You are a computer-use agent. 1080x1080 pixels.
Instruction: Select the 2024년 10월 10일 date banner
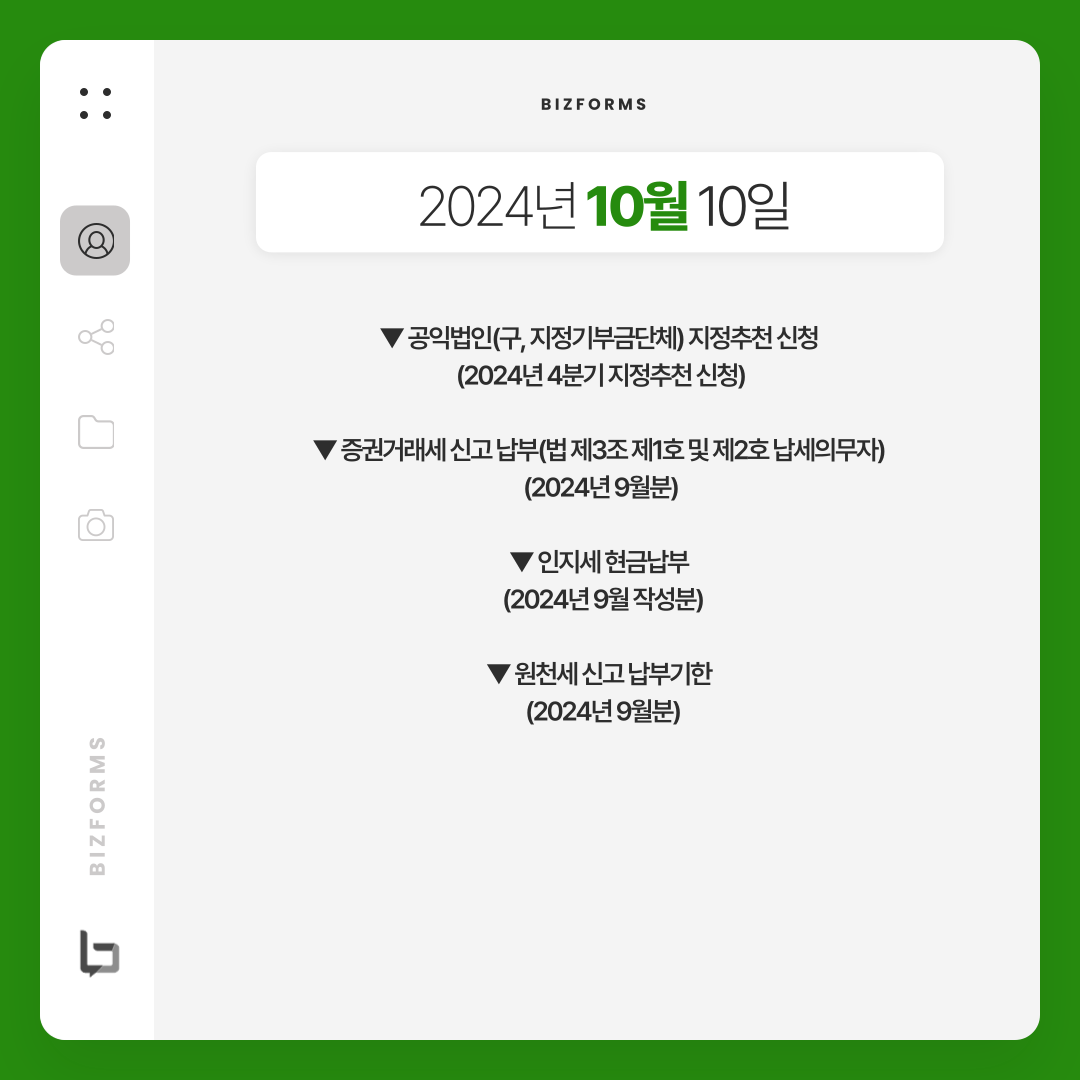pos(599,202)
